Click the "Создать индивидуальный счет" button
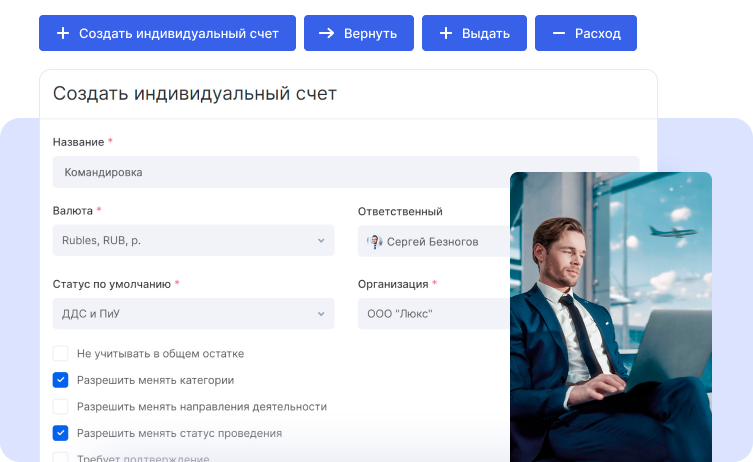This screenshot has height=462, width=753. (167, 33)
